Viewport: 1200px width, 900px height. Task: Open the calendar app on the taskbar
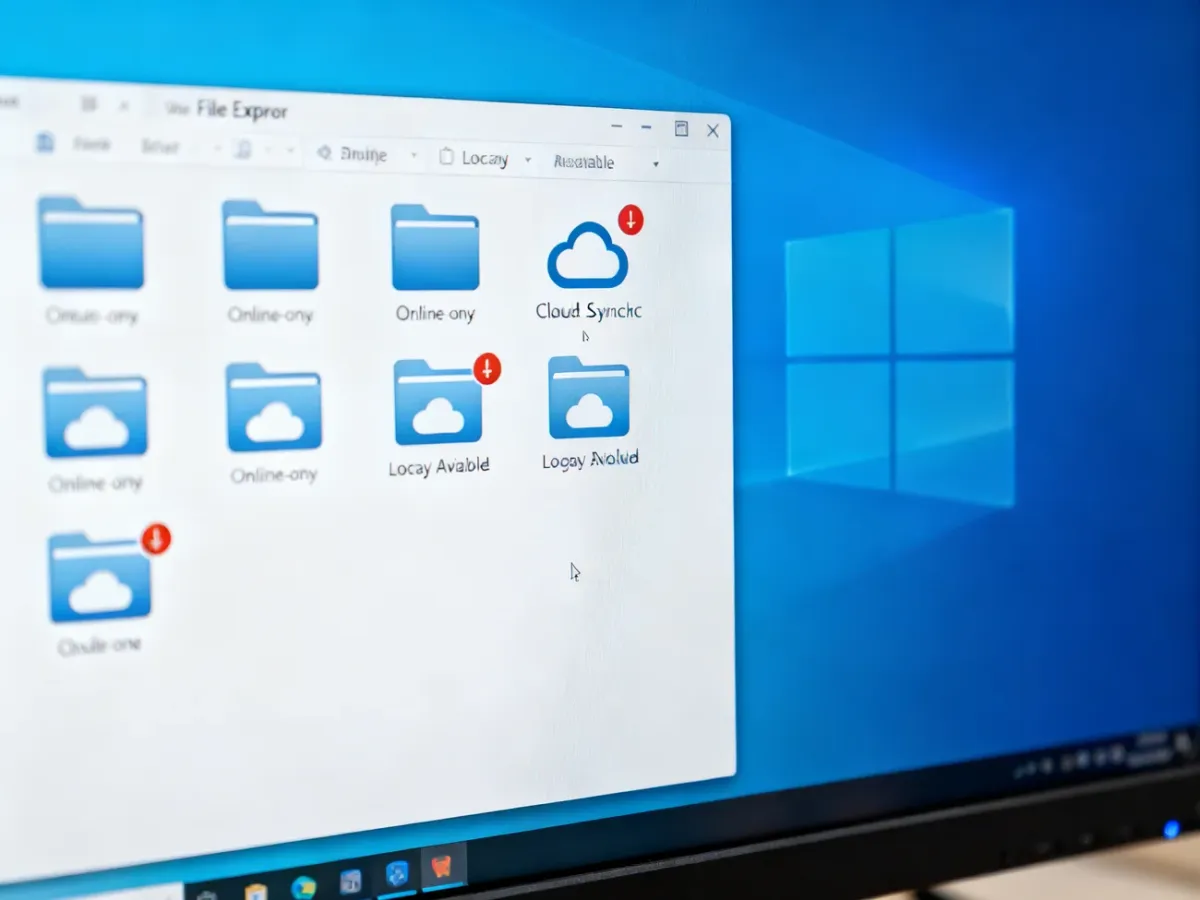pyautogui.click(x=351, y=881)
